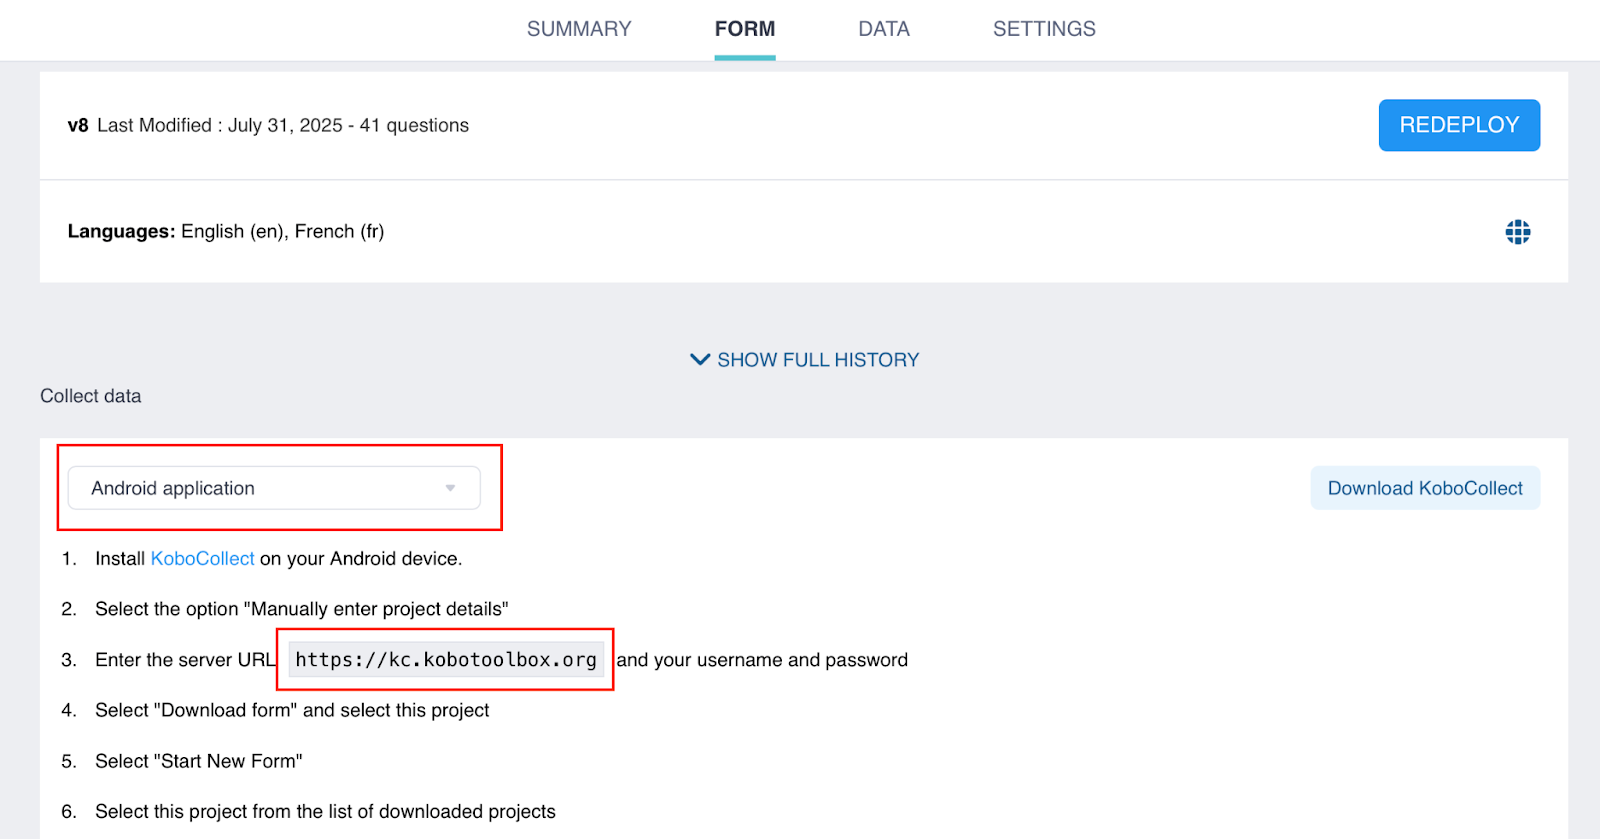
Task: Switch to the SUMMARY tab
Action: [x=579, y=29]
